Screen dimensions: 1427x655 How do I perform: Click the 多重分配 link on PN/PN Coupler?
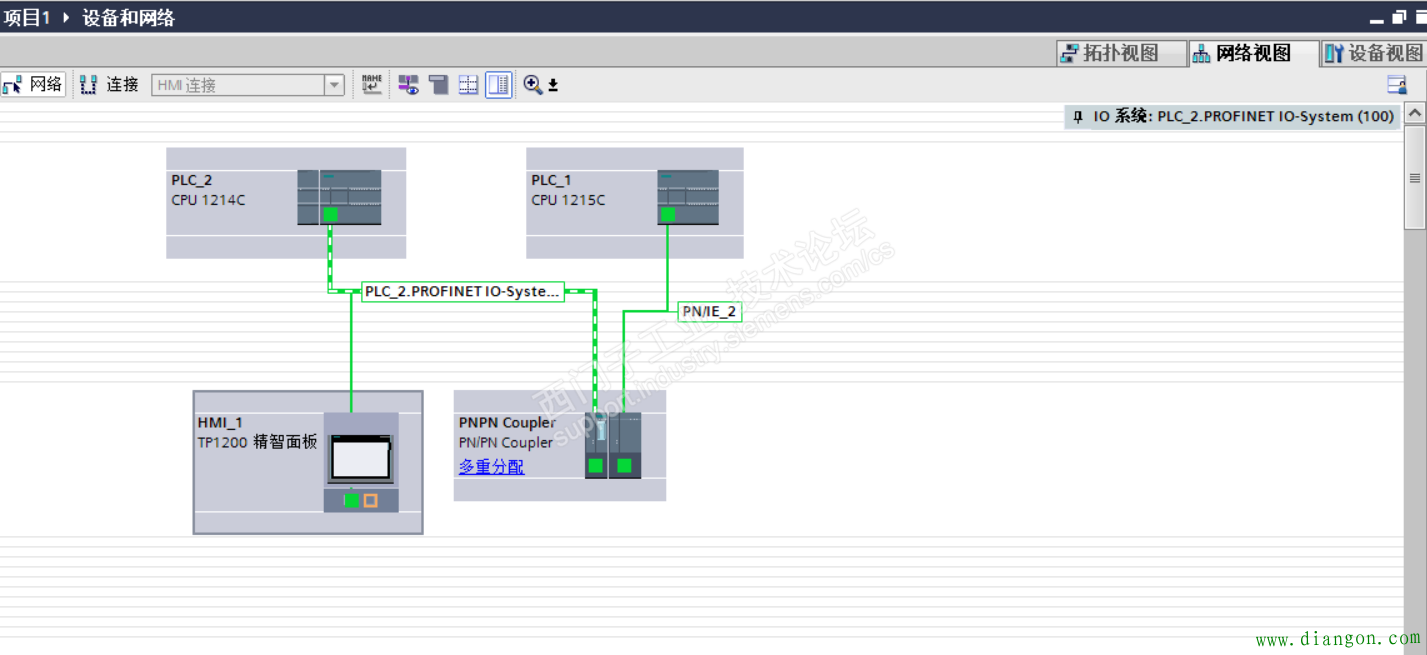point(491,467)
